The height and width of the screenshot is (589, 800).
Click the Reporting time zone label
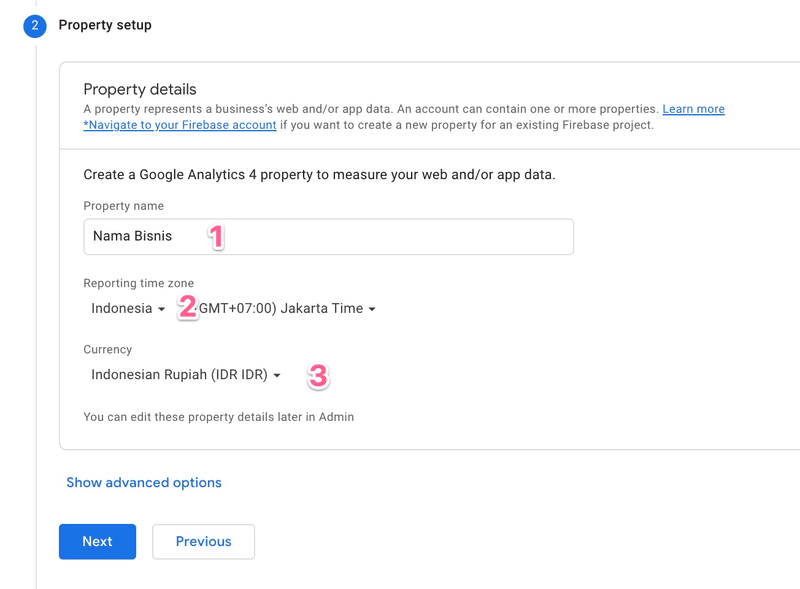[139, 283]
